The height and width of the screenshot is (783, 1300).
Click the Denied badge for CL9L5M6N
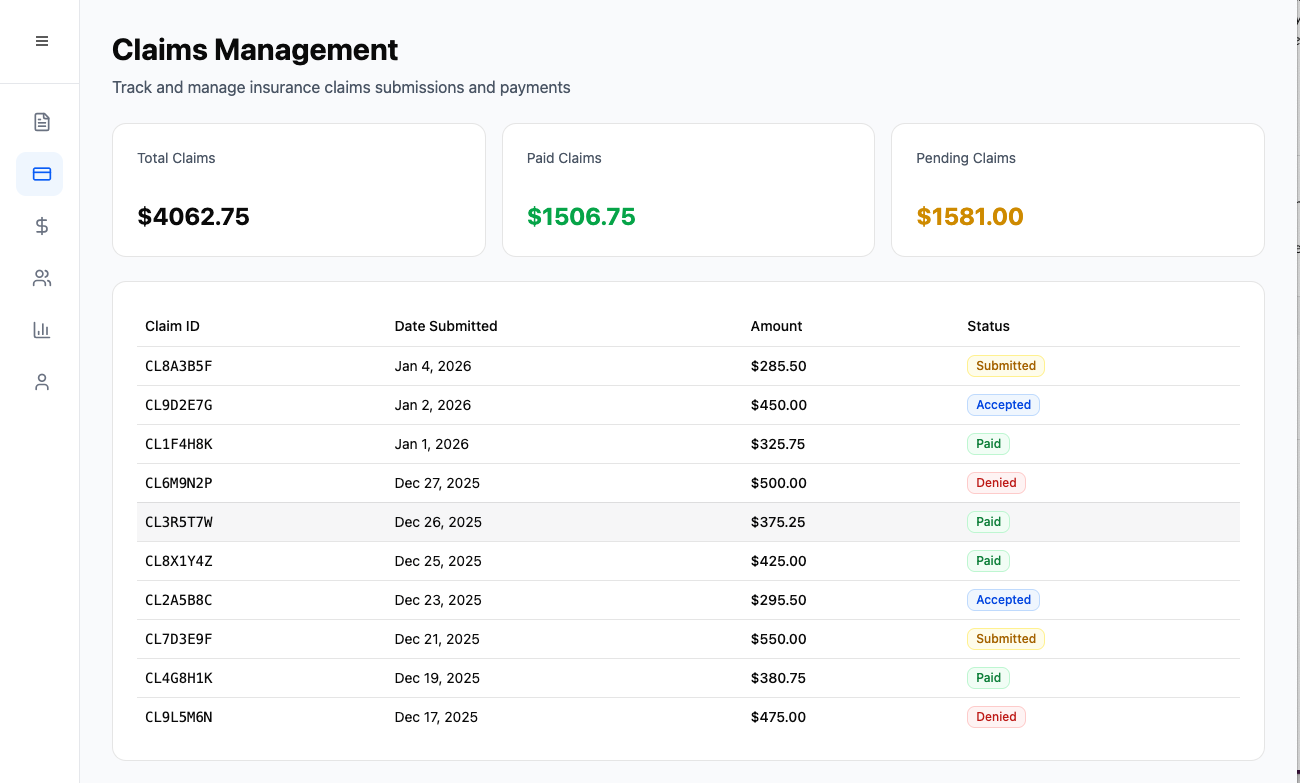click(x=996, y=717)
